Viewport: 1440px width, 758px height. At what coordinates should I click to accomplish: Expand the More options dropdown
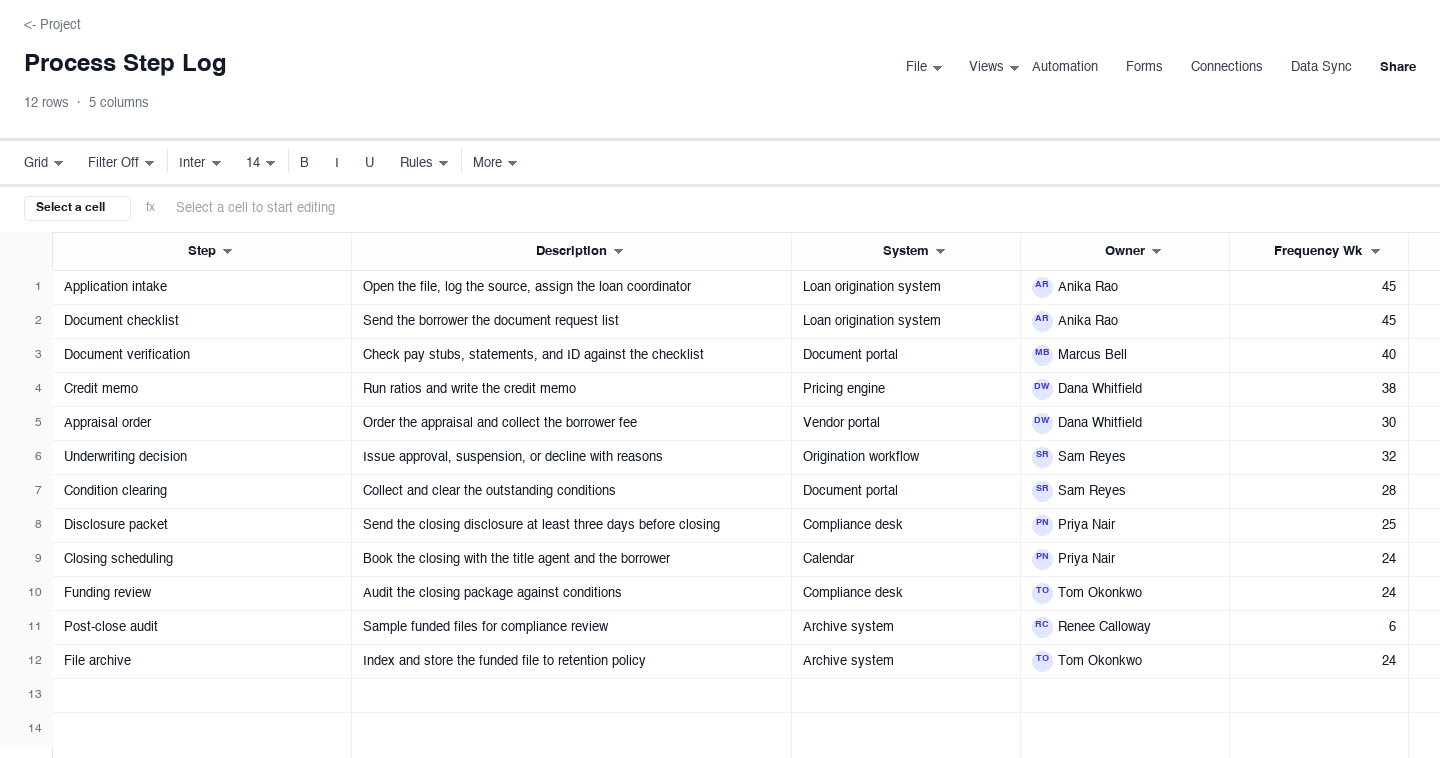(x=495, y=162)
